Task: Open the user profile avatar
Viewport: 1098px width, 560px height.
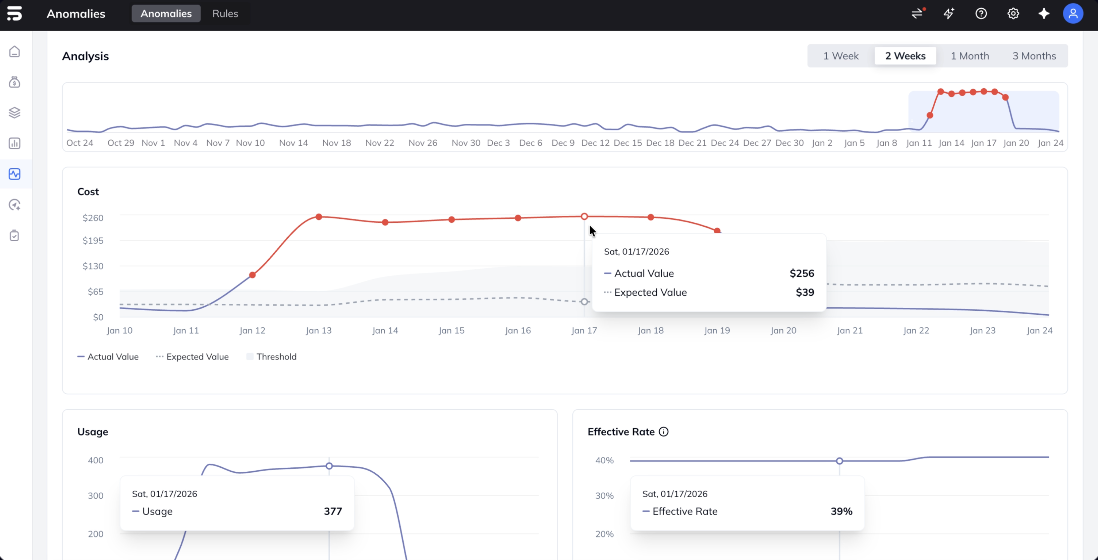Action: [1073, 14]
